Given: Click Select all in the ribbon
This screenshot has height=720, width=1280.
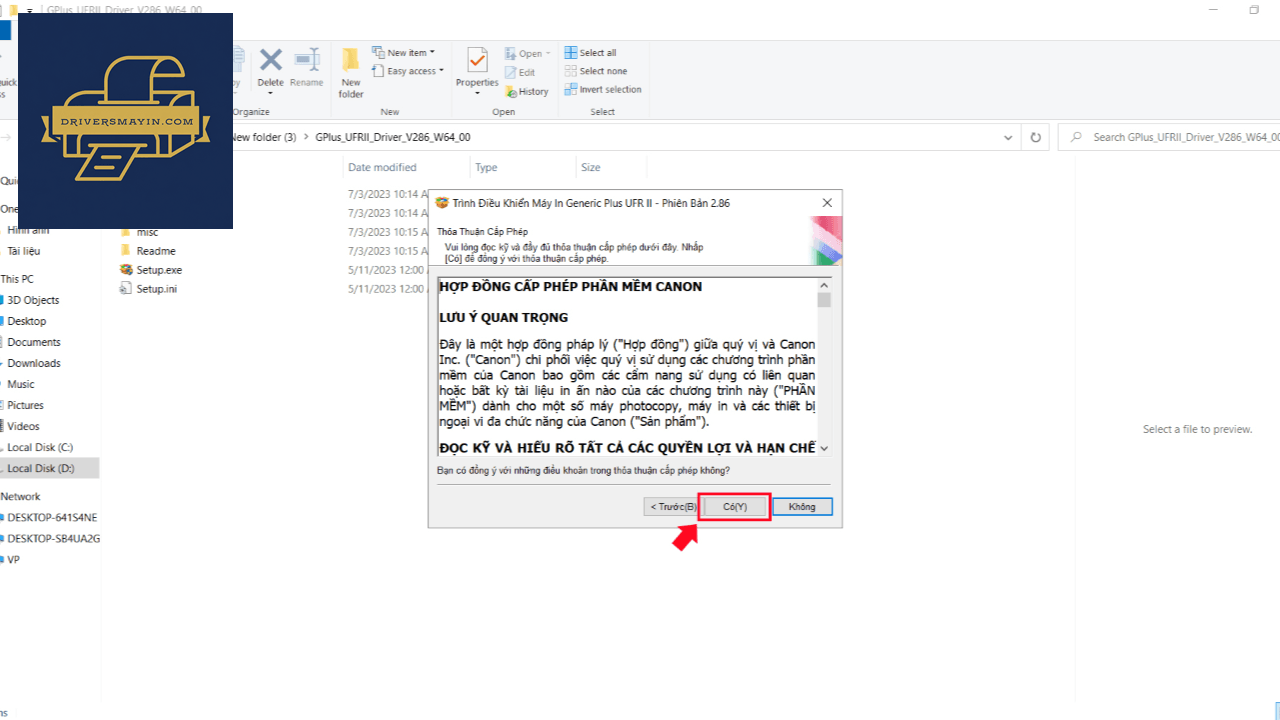Looking at the screenshot, I should 590,53.
